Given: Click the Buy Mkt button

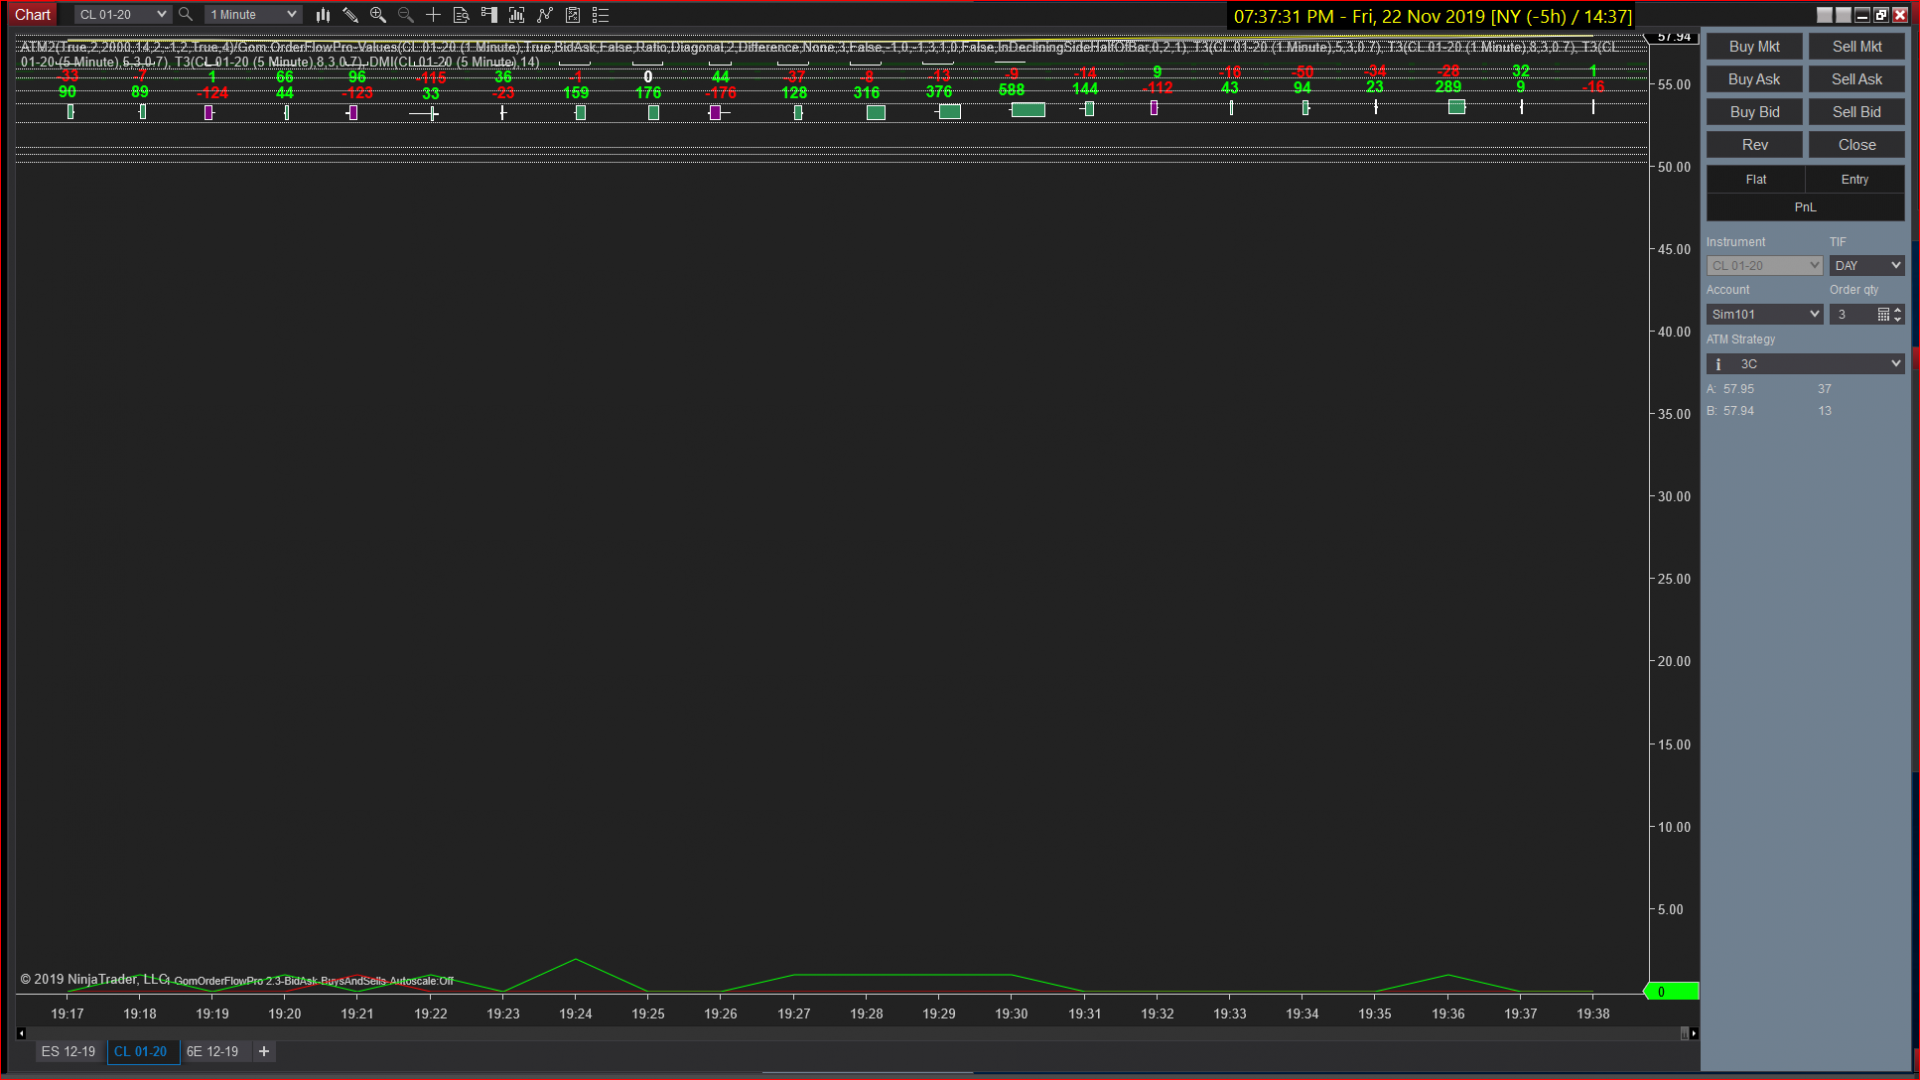Looking at the screenshot, I should coord(1754,47).
